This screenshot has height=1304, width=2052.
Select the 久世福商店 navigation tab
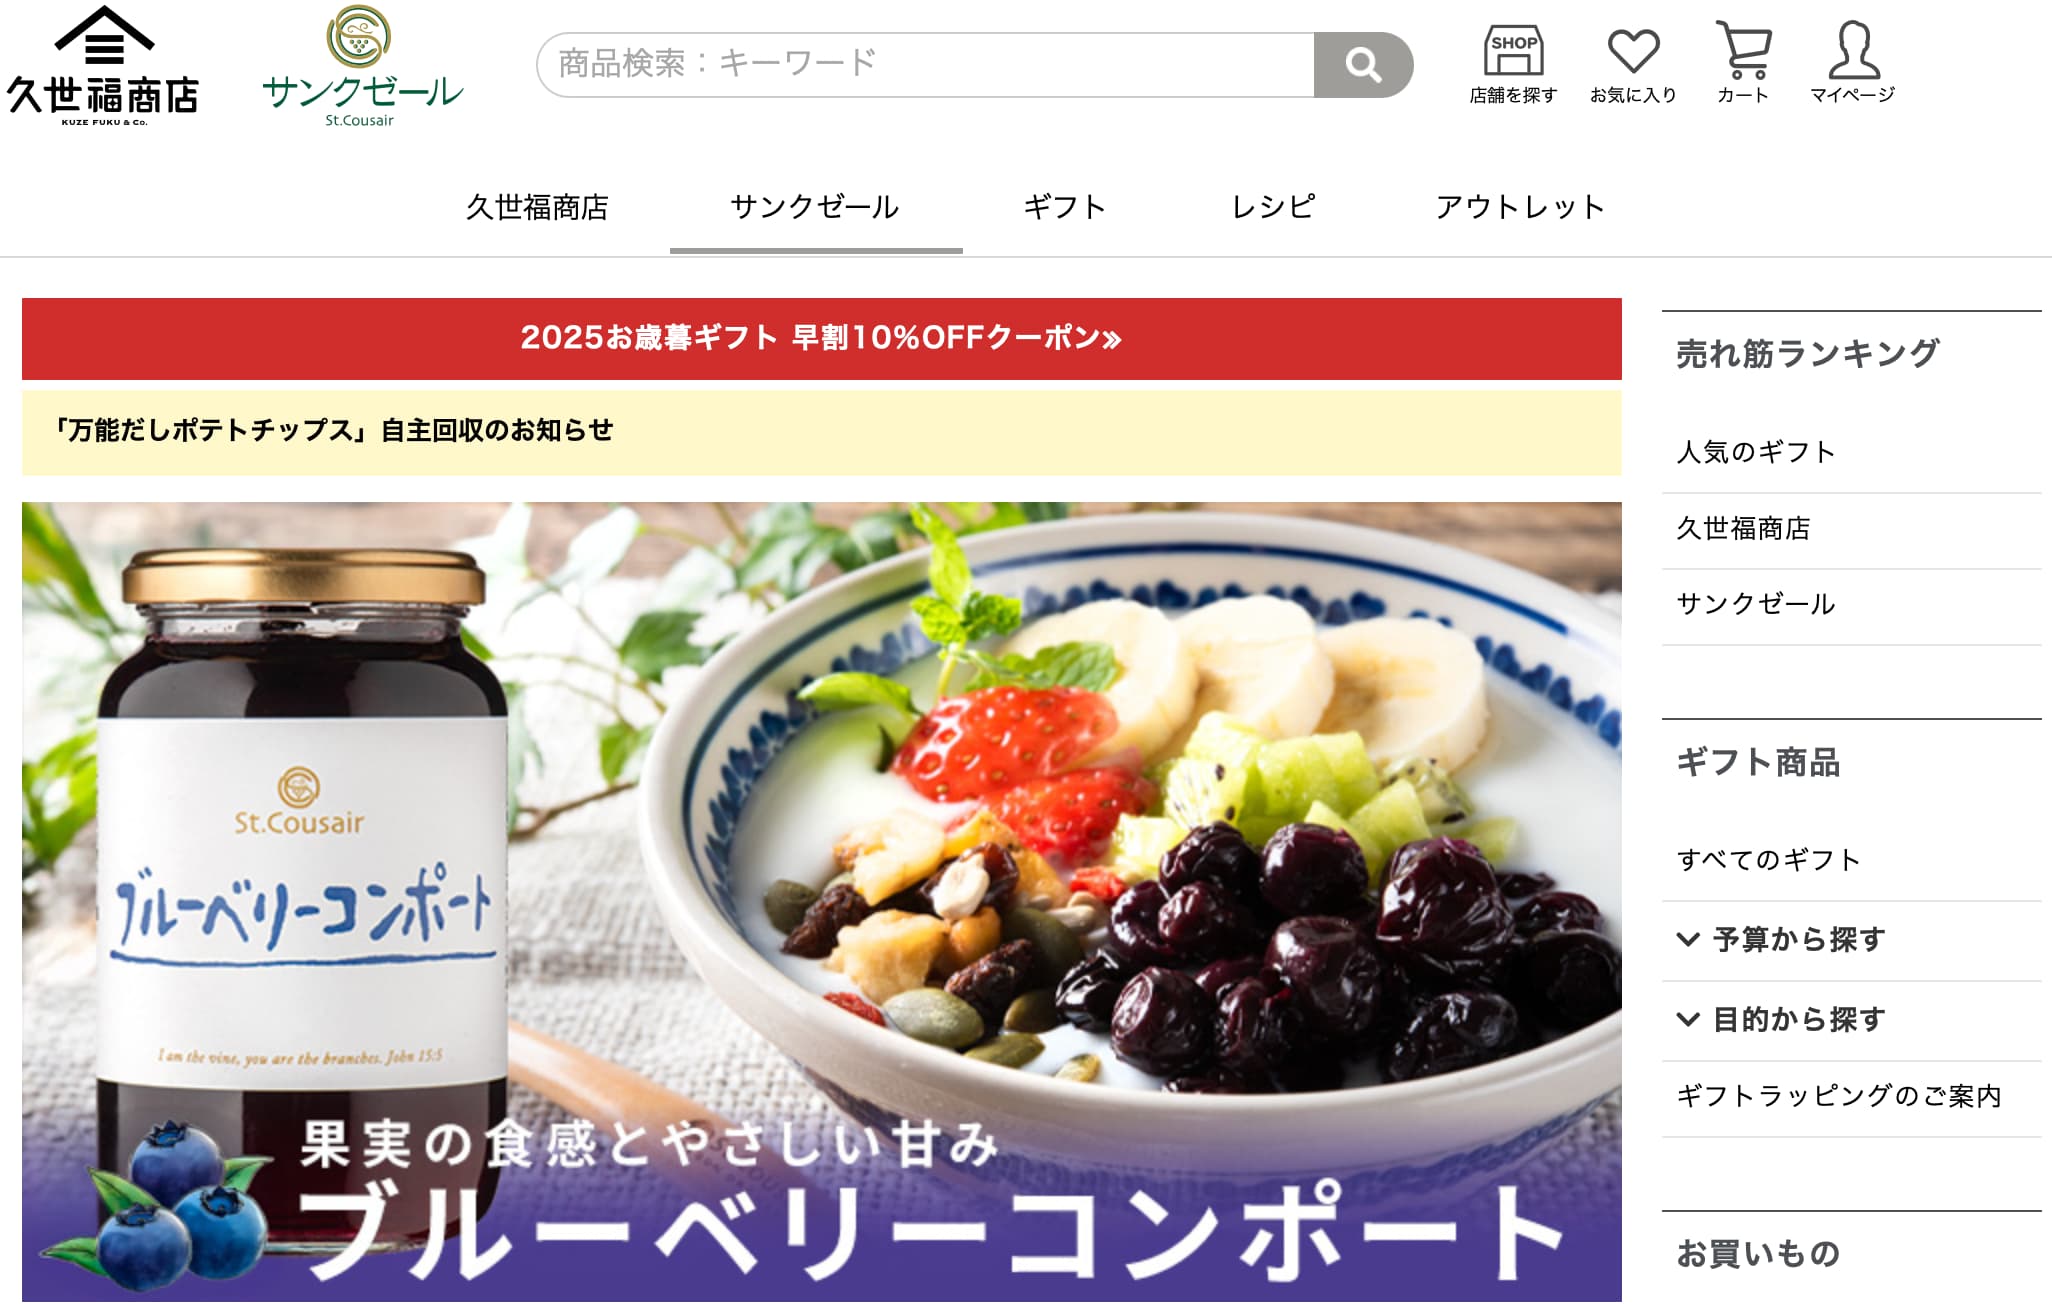537,207
